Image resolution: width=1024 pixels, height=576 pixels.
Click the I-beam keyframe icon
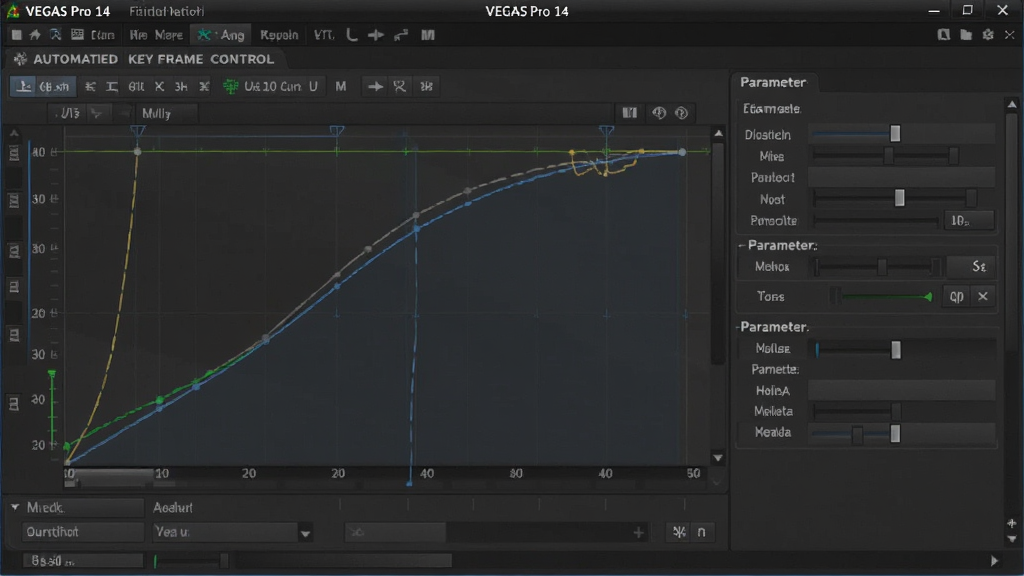[112, 86]
